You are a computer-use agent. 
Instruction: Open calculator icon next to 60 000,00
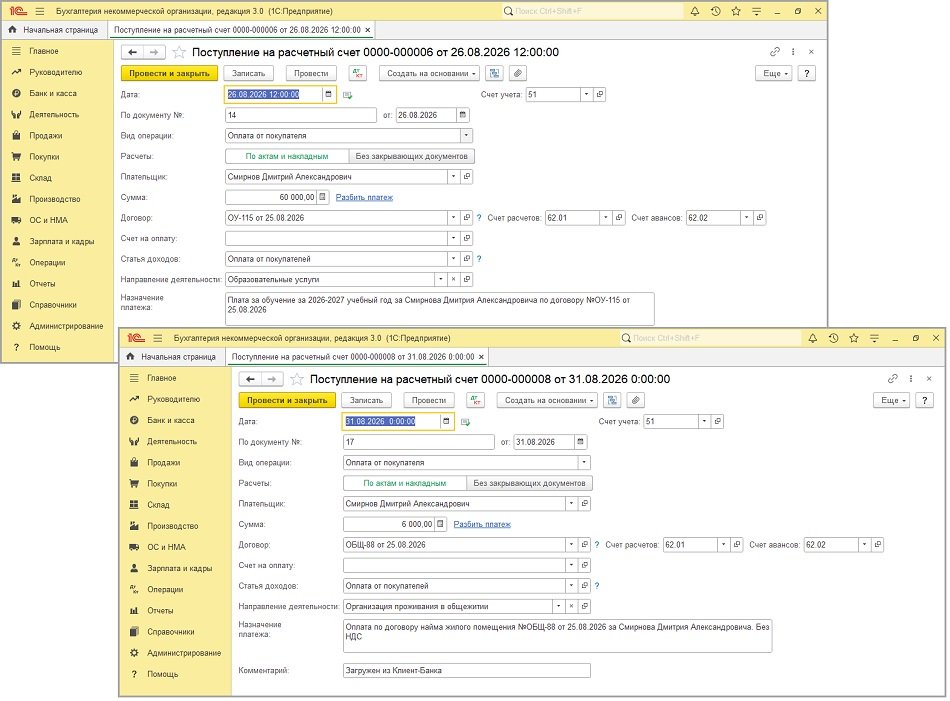322,197
